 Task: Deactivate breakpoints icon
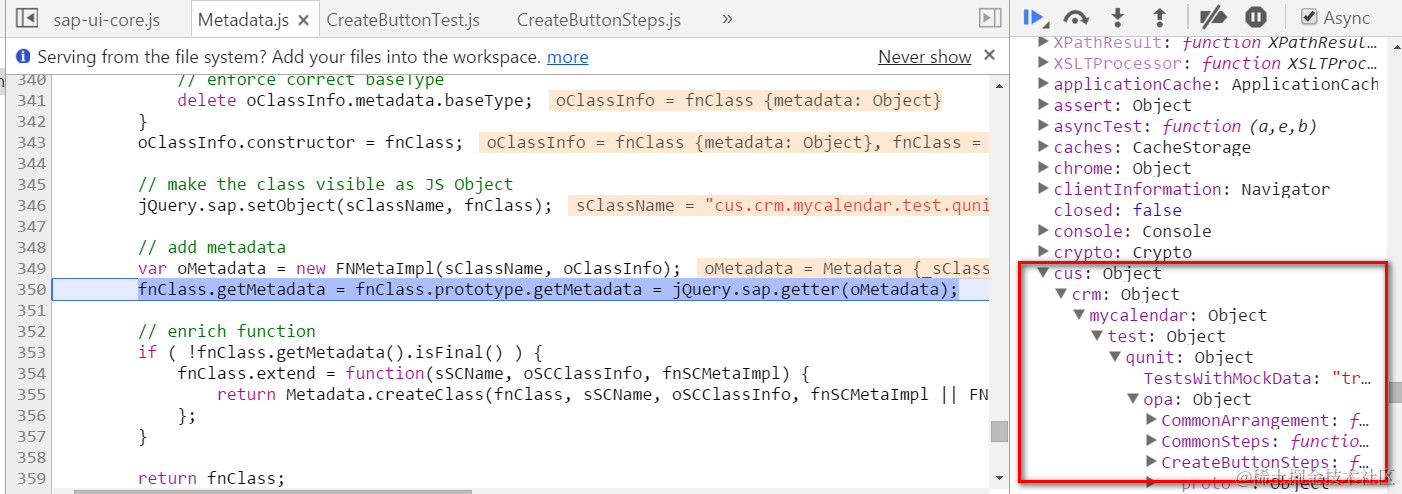[1213, 18]
